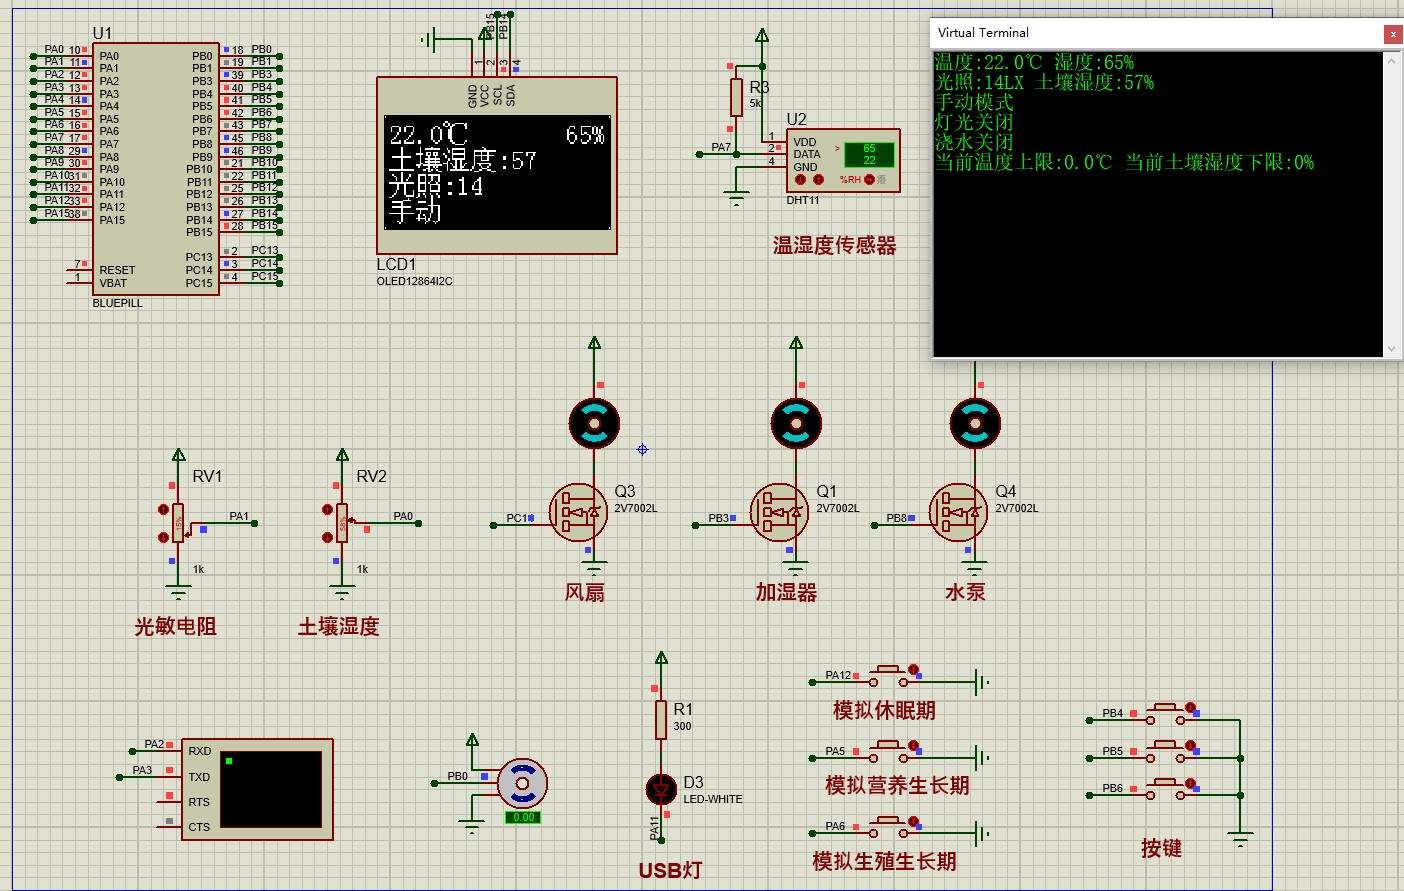1404x891 pixels.
Task: Select the R3 5k pull-up resistor
Action: tap(736, 98)
